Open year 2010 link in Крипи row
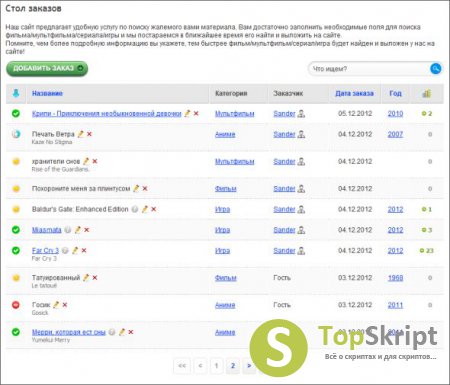This screenshot has height=385, width=450. click(395, 114)
